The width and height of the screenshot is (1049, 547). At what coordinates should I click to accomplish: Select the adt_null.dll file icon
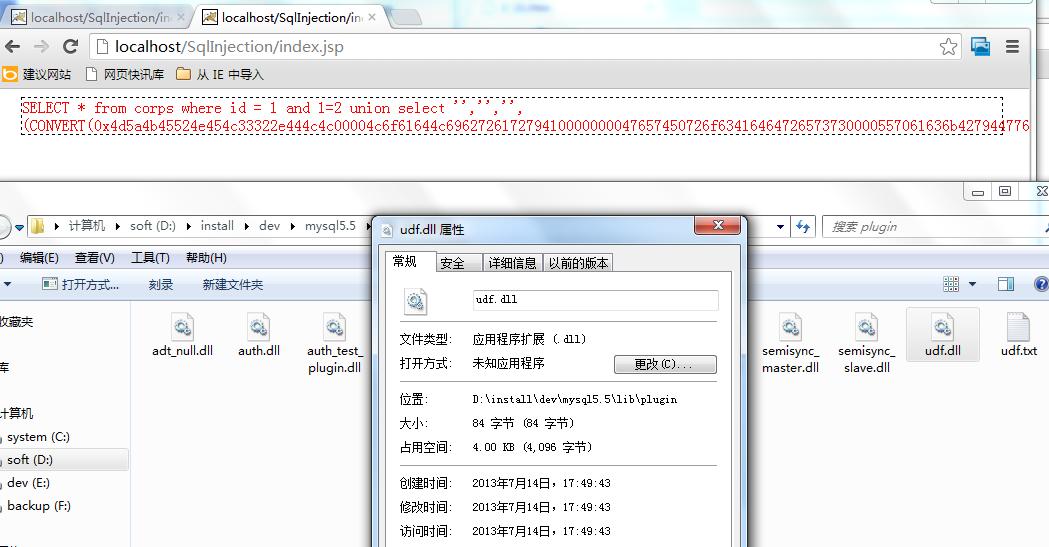(182, 328)
